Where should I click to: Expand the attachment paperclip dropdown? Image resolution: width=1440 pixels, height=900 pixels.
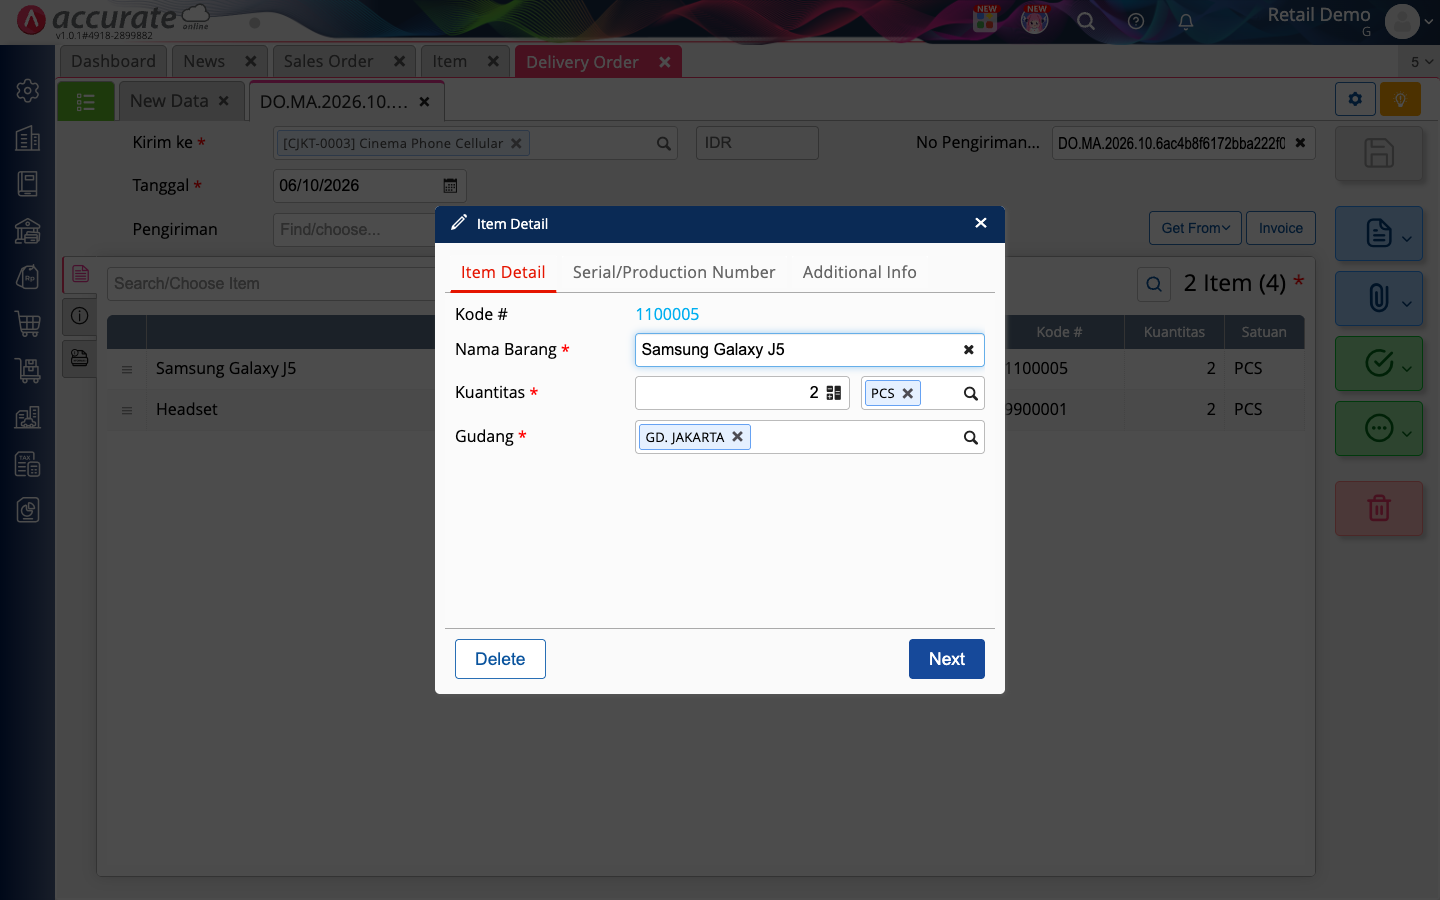(x=1379, y=298)
